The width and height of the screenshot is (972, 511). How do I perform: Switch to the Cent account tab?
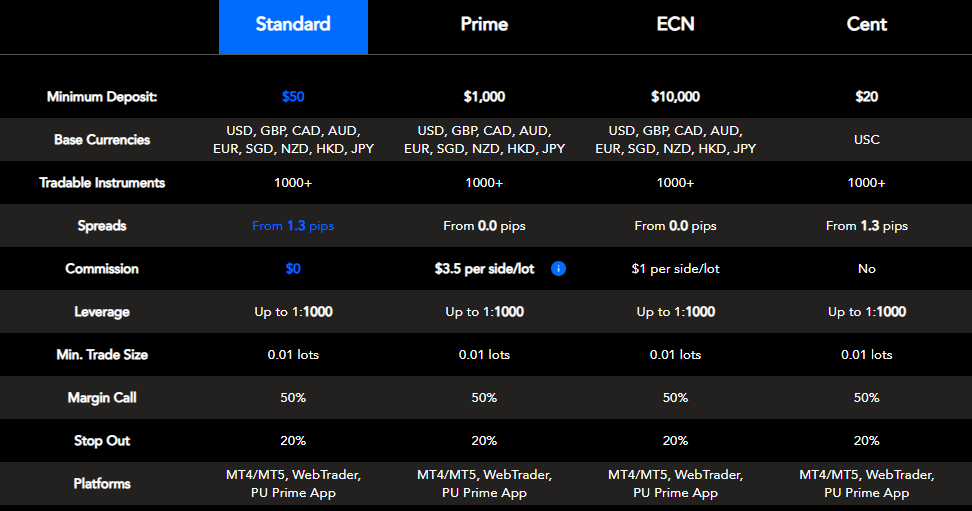click(x=867, y=24)
